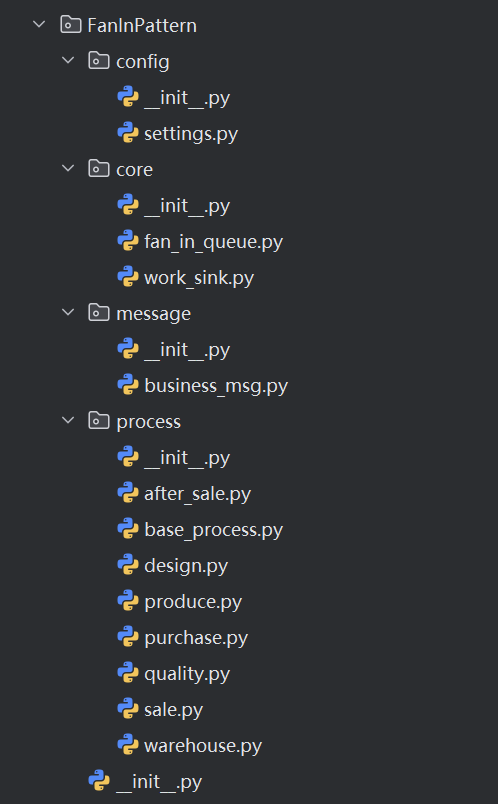The height and width of the screenshot is (804, 498).
Task: Select the process folder label
Action: pyautogui.click(x=149, y=421)
